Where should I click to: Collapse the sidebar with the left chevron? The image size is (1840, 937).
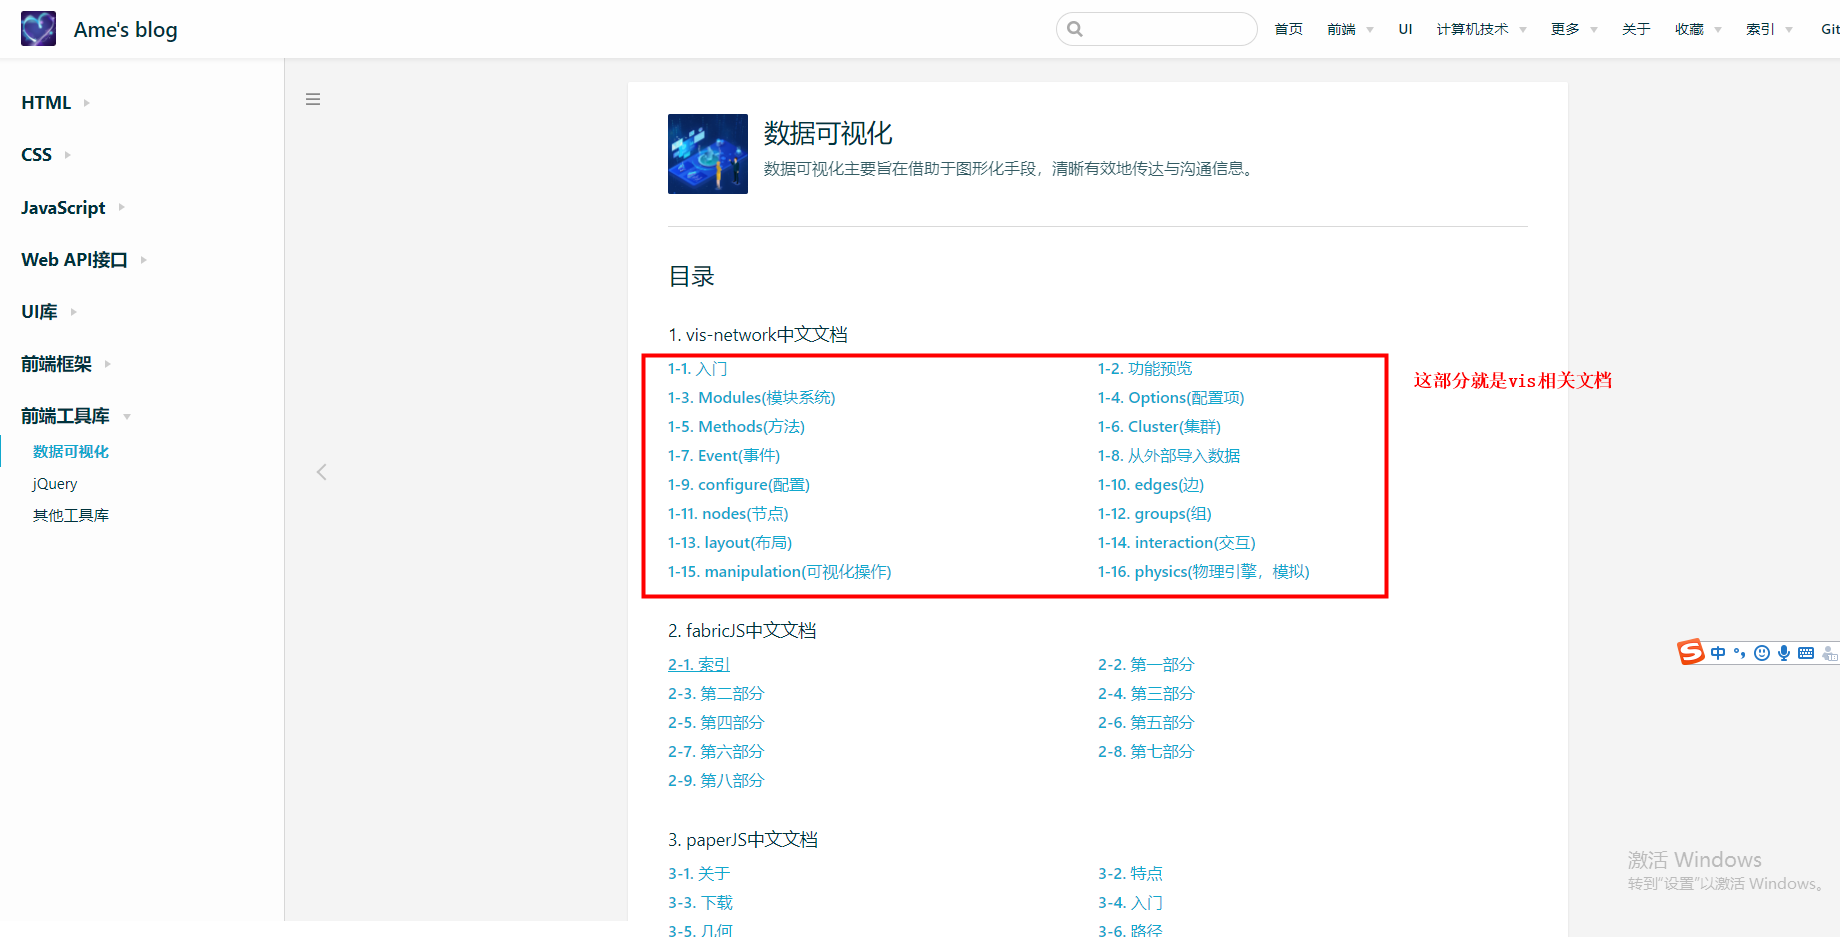tap(321, 471)
